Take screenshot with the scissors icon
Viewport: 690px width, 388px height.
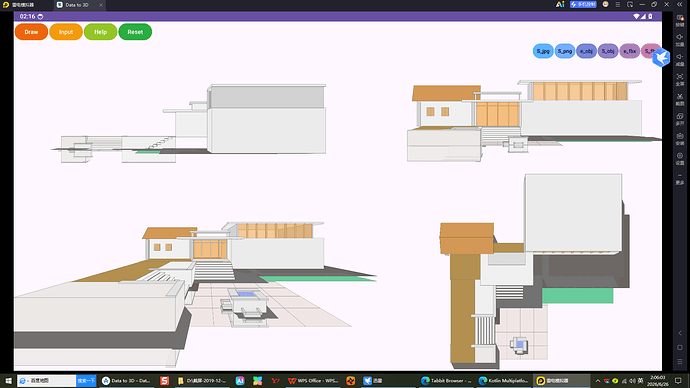click(x=680, y=99)
